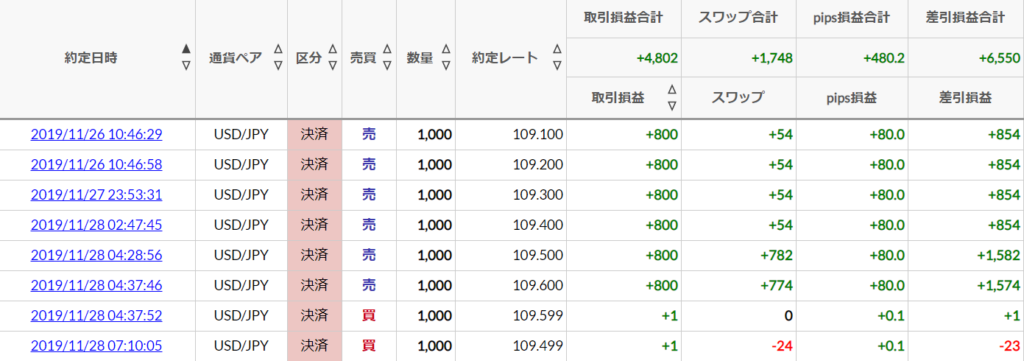Click the net profit value +1,574
The height and width of the screenshot is (361, 1024).
point(999,285)
